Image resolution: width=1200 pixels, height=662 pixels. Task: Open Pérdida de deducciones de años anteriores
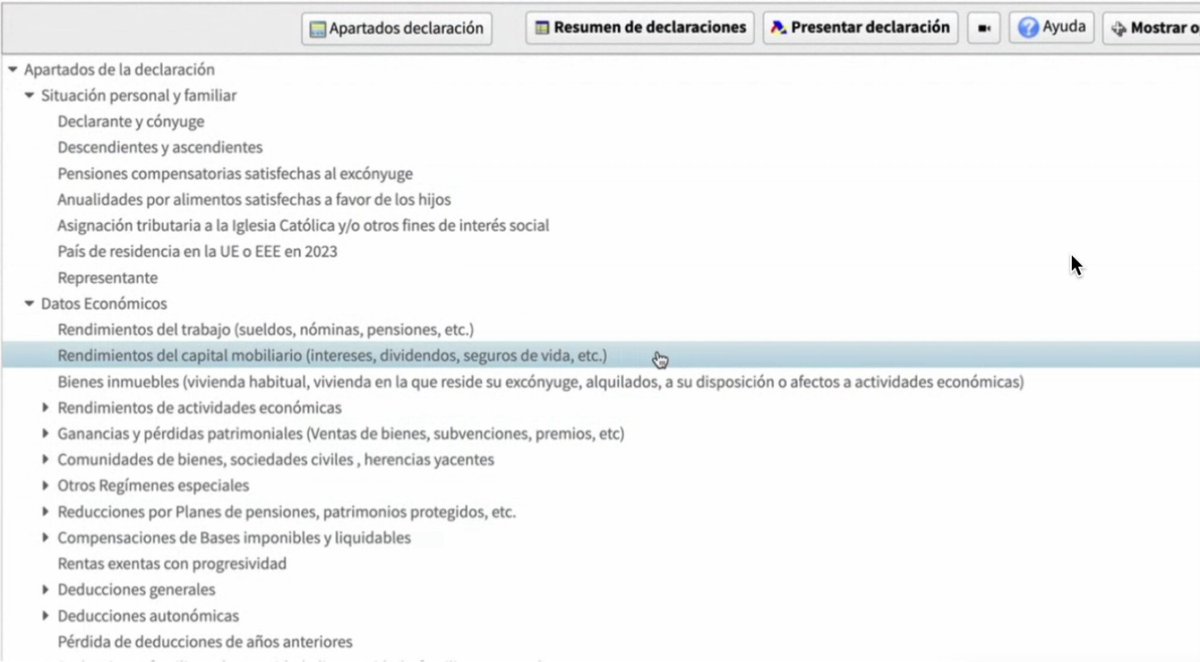[x=205, y=642]
